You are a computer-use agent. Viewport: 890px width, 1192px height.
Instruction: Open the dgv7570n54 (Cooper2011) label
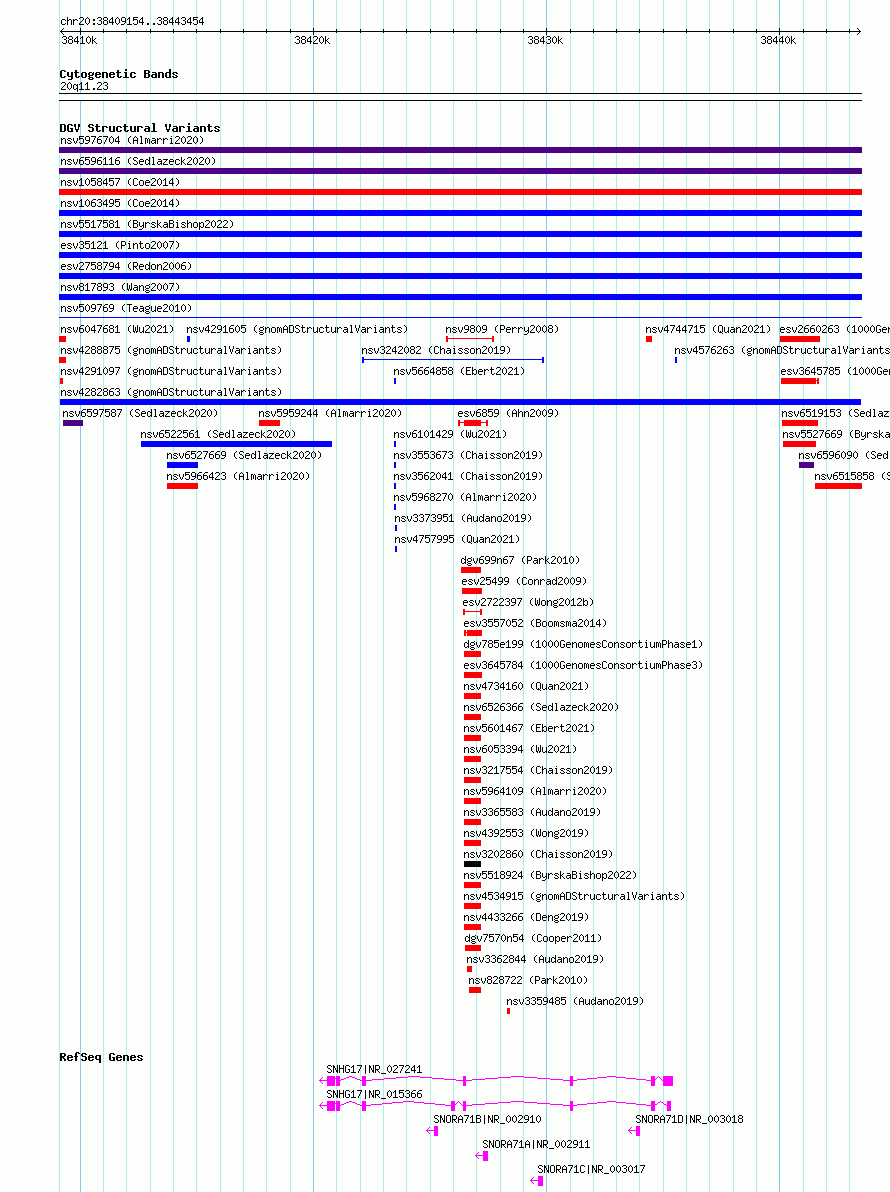(533, 939)
